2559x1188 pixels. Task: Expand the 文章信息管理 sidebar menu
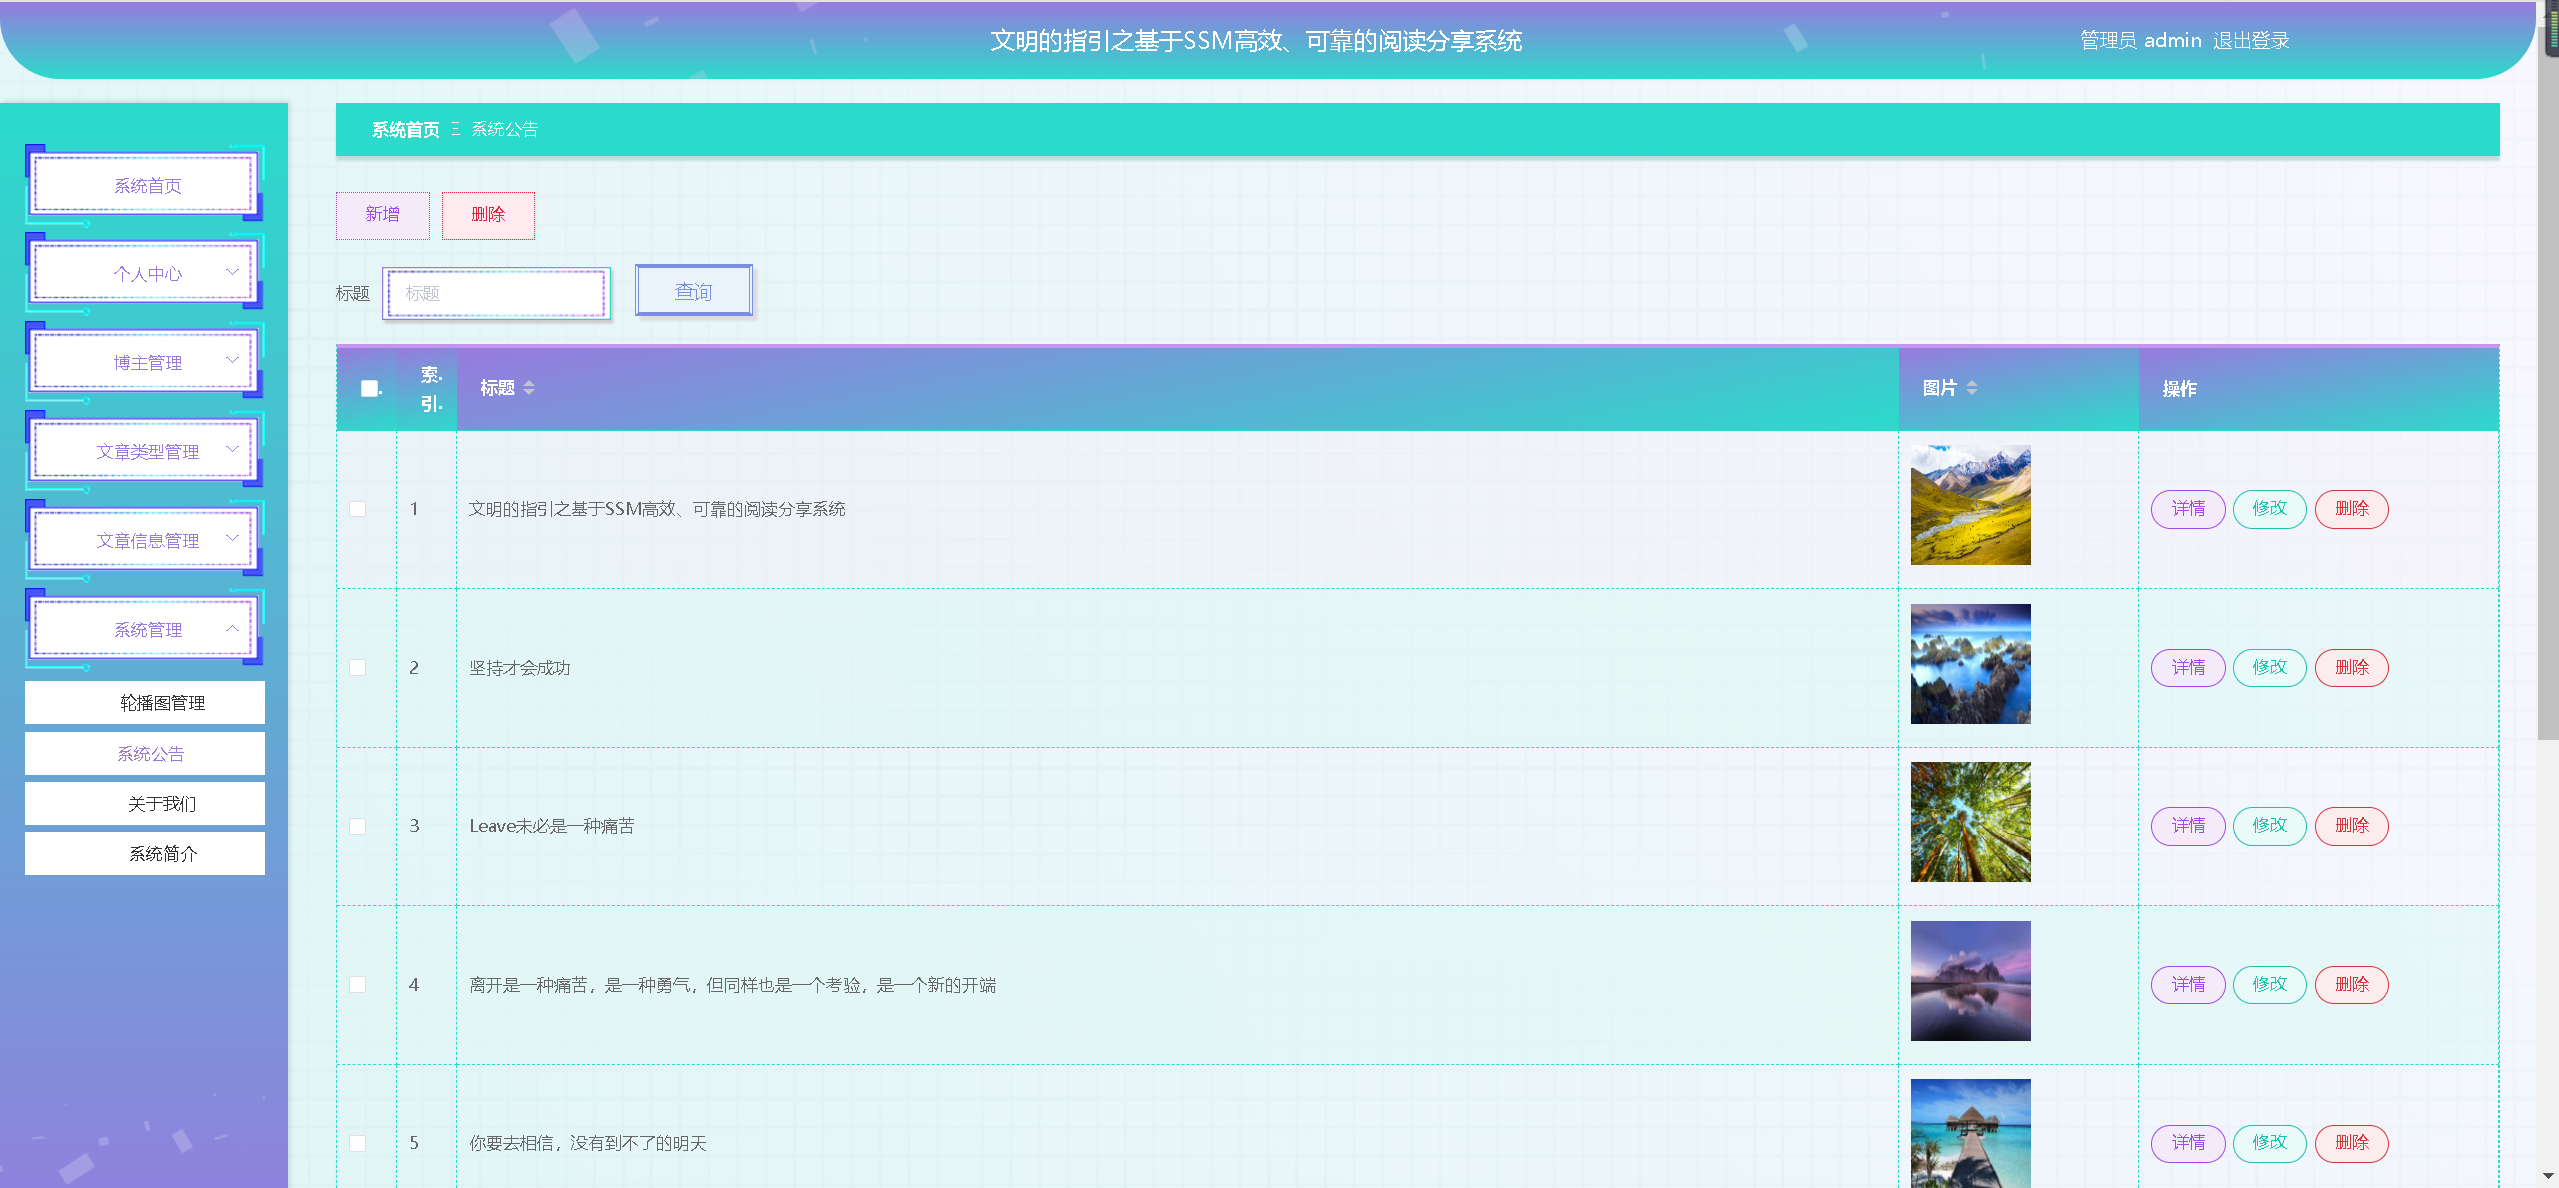coord(147,540)
